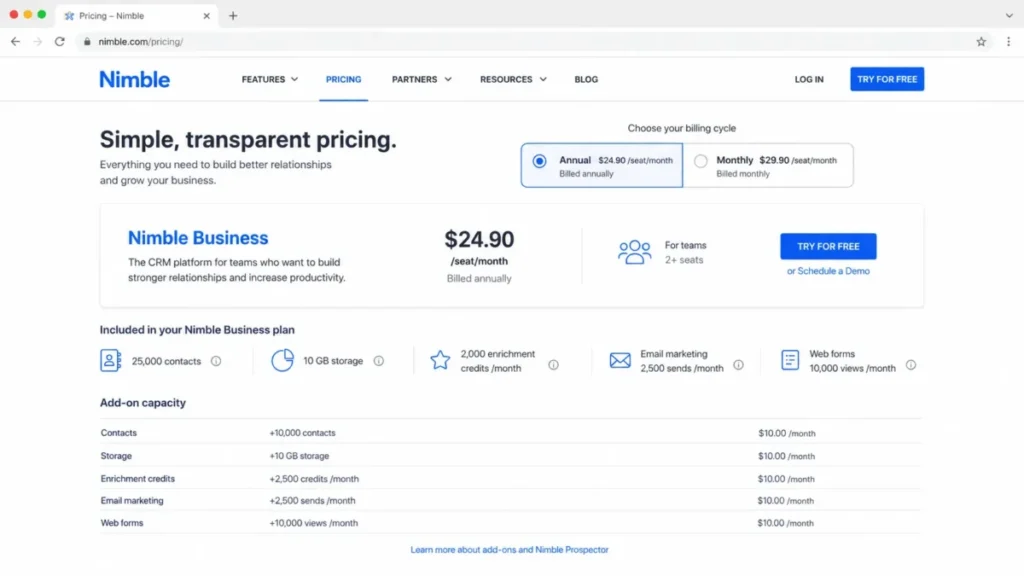Bookmark this page with the star icon

pos(981,41)
